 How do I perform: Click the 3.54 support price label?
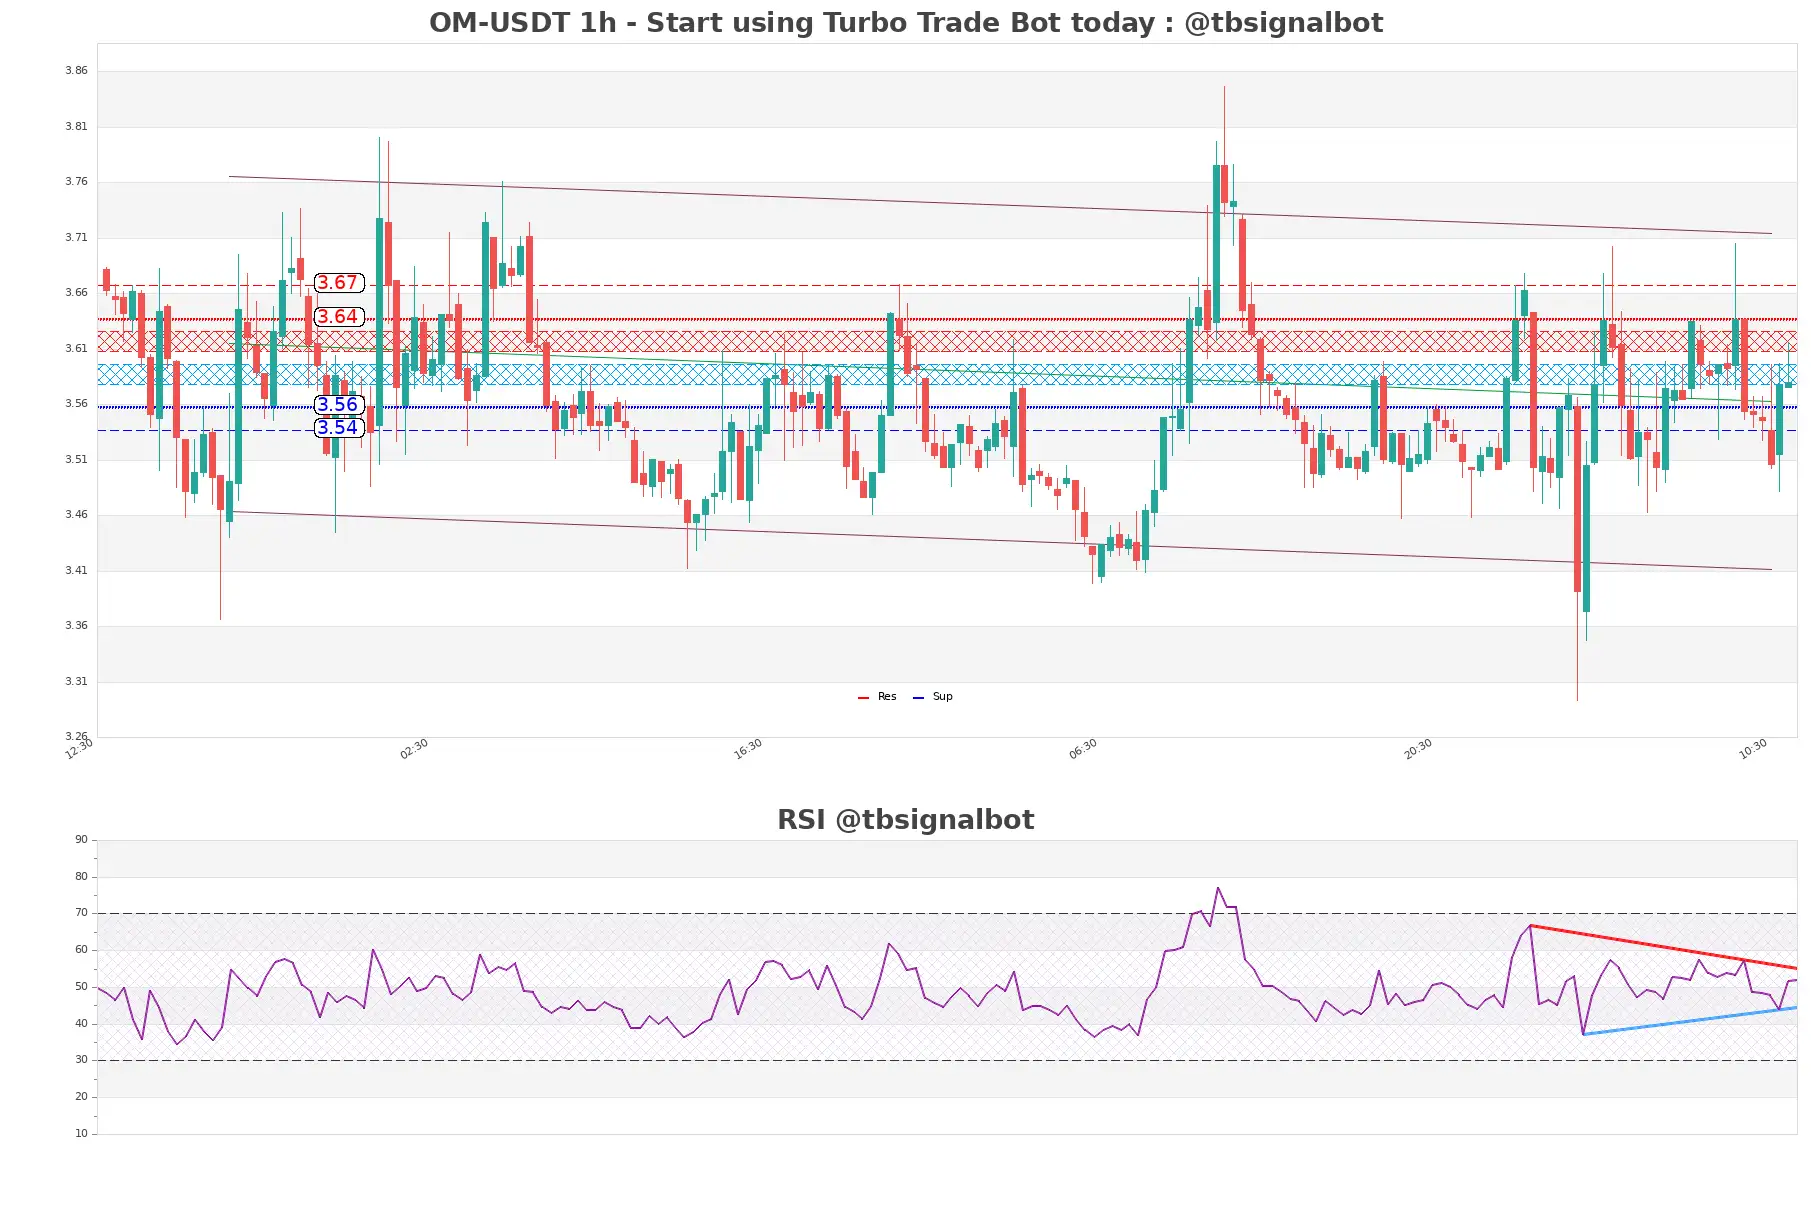tap(339, 428)
